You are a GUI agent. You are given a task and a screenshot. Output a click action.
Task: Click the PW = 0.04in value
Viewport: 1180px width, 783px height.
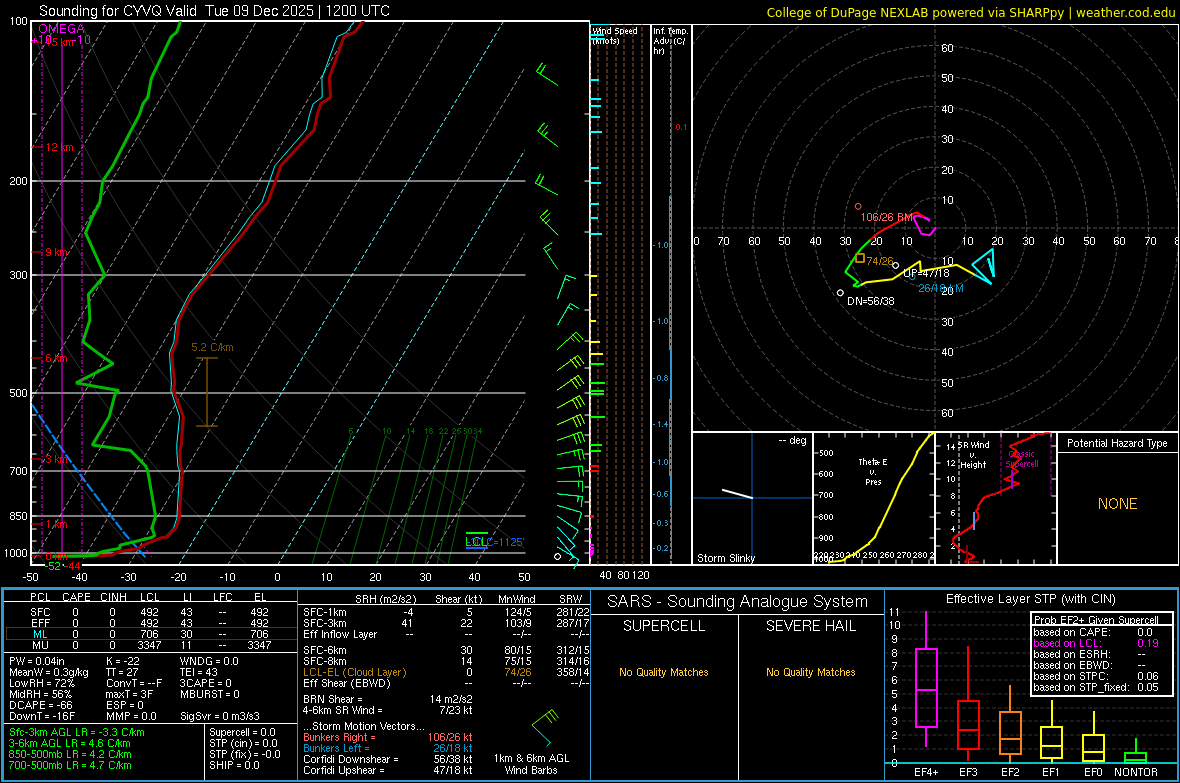pos(37,661)
